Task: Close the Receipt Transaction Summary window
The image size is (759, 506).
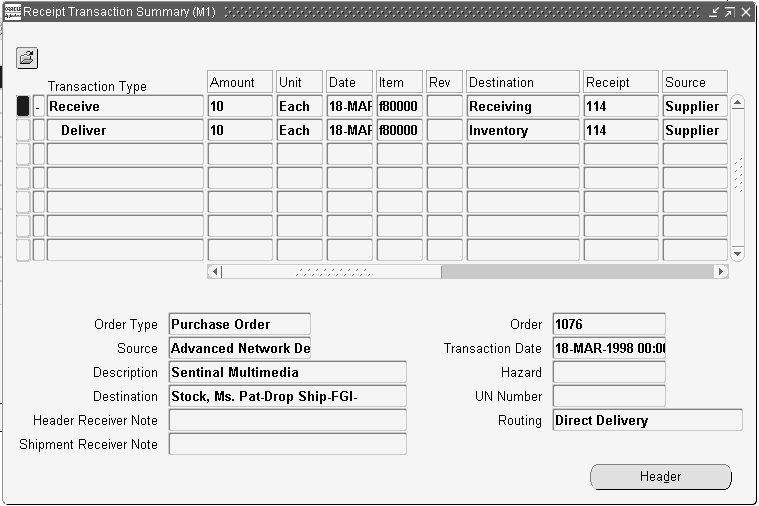Action: [x=746, y=12]
